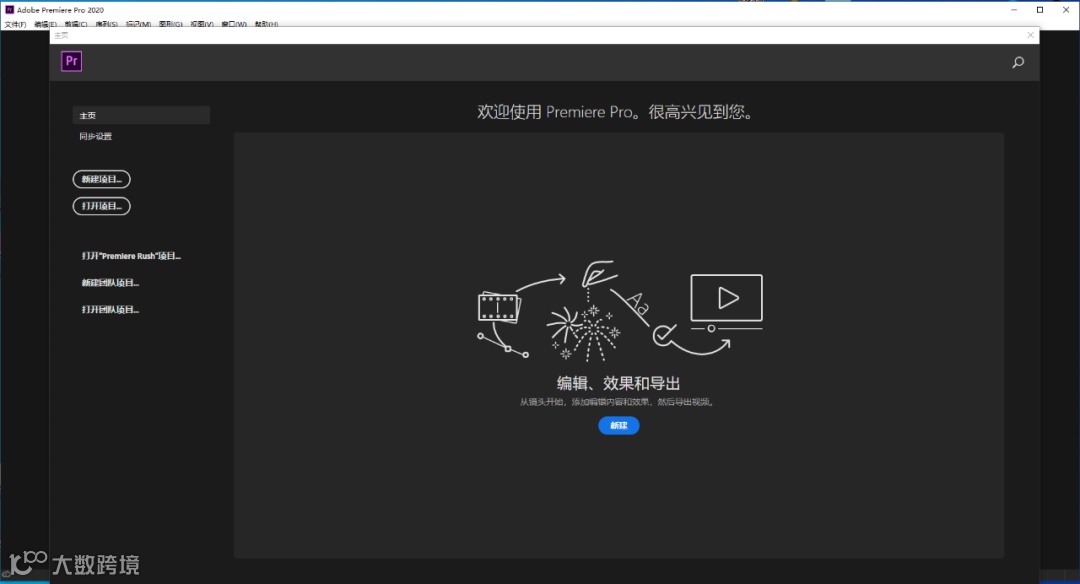Open the Premiere Rush project link
This screenshot has width=1080, height=584.
point(131,256)
